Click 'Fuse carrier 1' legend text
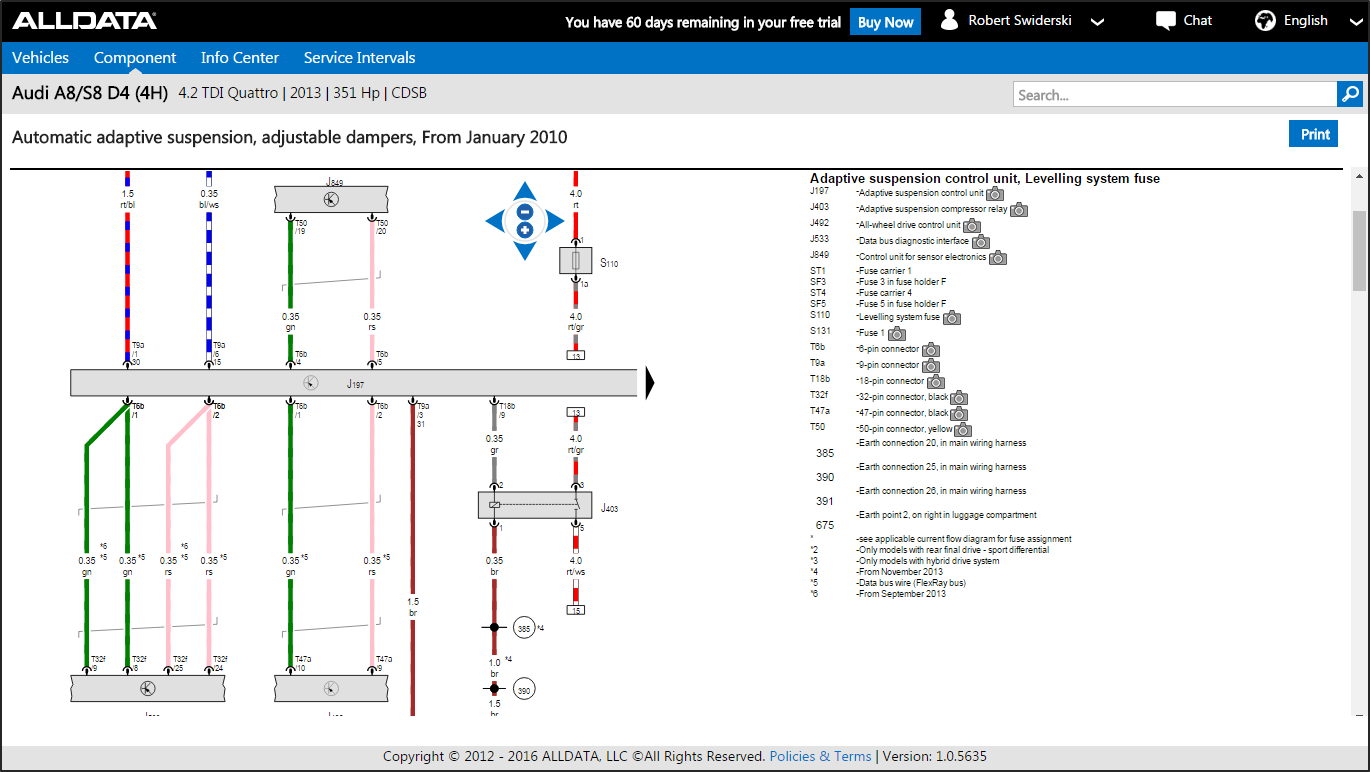Viewport: 1370px width, 772px height. coord(884,271)
